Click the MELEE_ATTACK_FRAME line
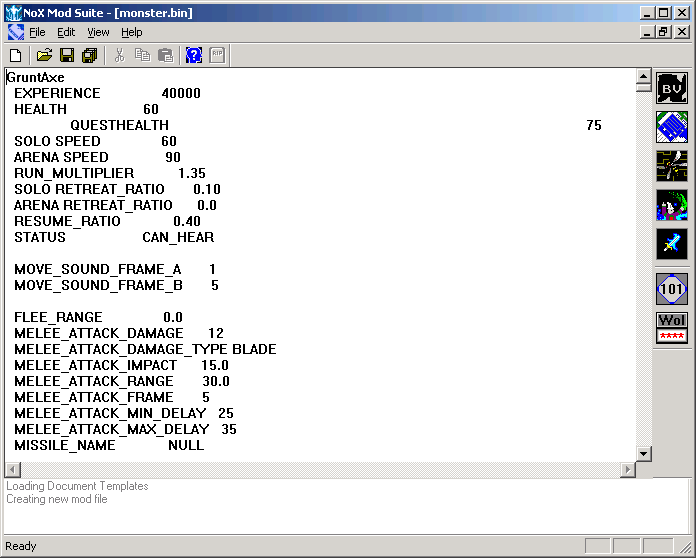696x558 pixels. 111,397
